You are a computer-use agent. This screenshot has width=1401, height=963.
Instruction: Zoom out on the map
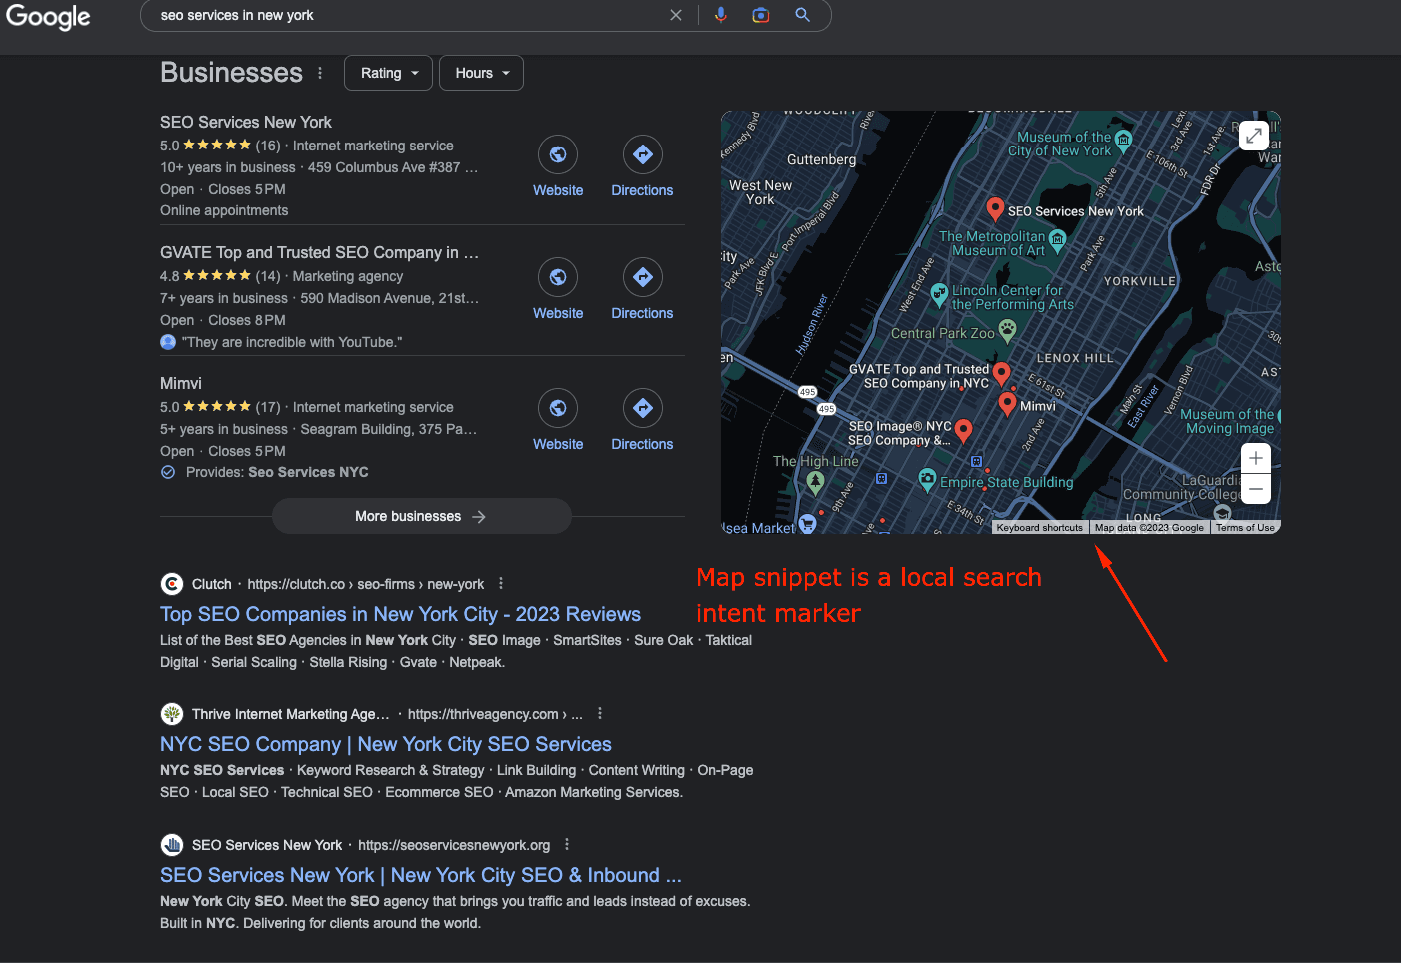click(1255, 488)
